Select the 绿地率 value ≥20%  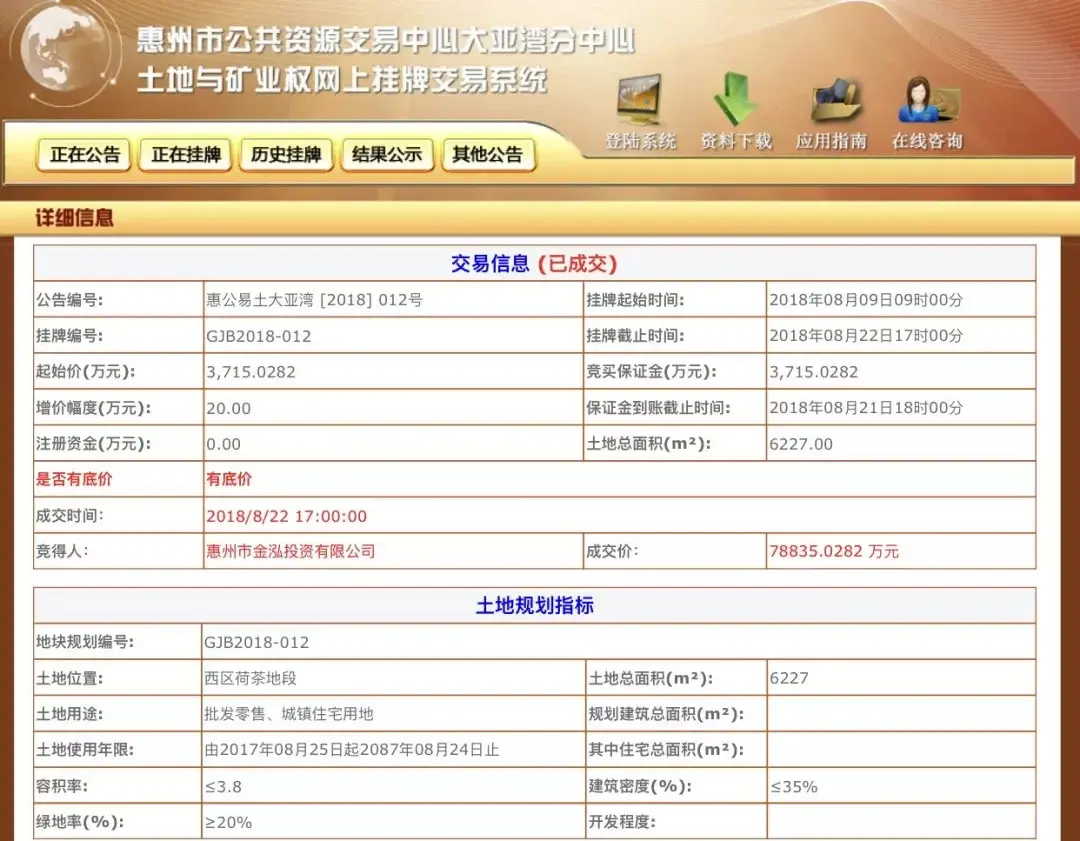pos(228,822)
